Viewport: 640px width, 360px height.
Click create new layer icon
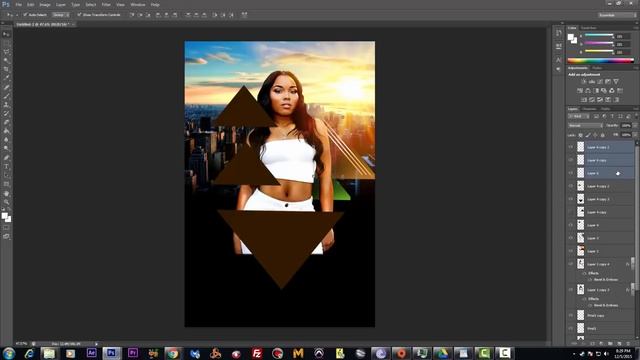pyautogui.click(x=620, y=344)
